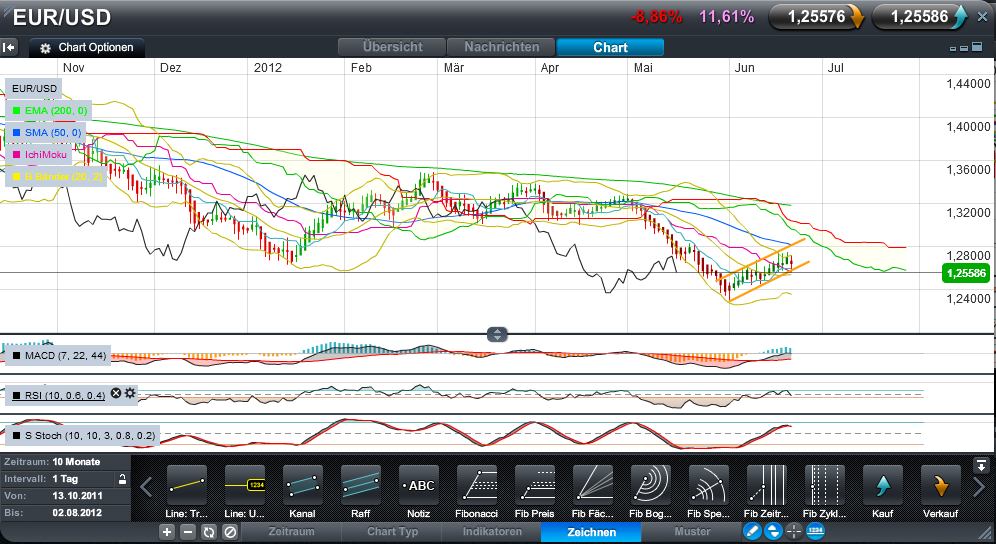Open the Chart Optionen menu
This screenshot has height=544, width=996.
[x=87, y=48]
